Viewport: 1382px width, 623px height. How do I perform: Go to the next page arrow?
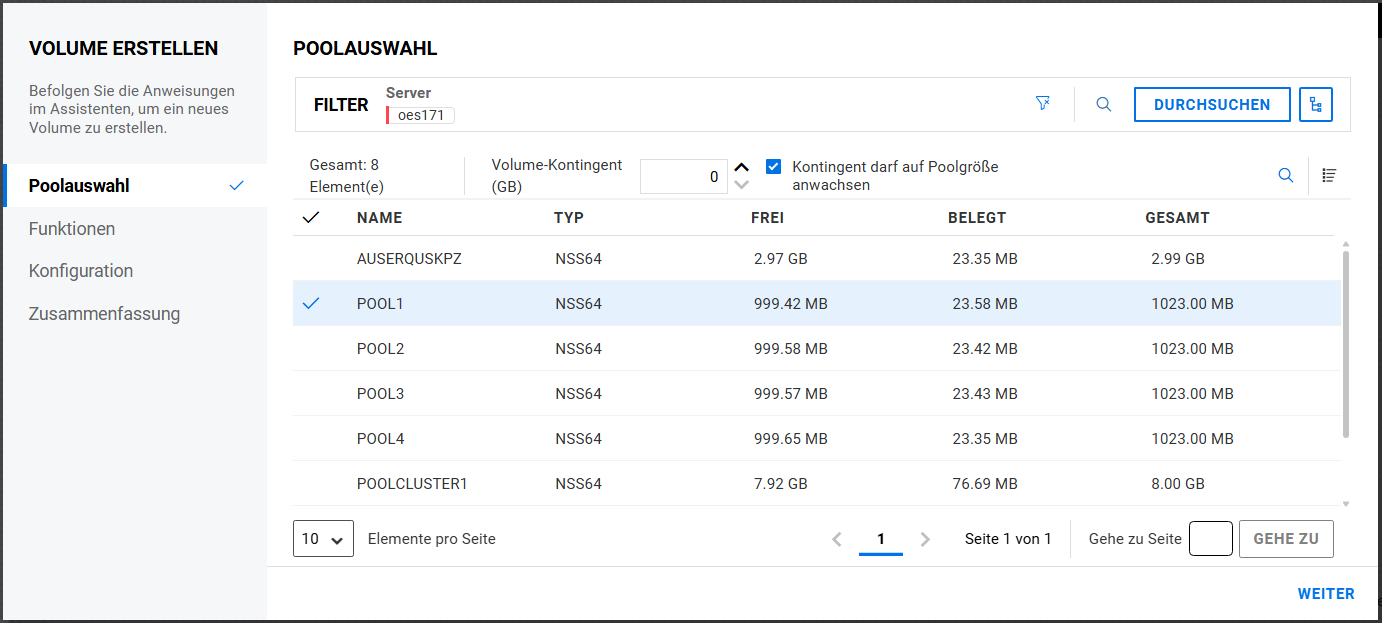click(x=925, y=539)
